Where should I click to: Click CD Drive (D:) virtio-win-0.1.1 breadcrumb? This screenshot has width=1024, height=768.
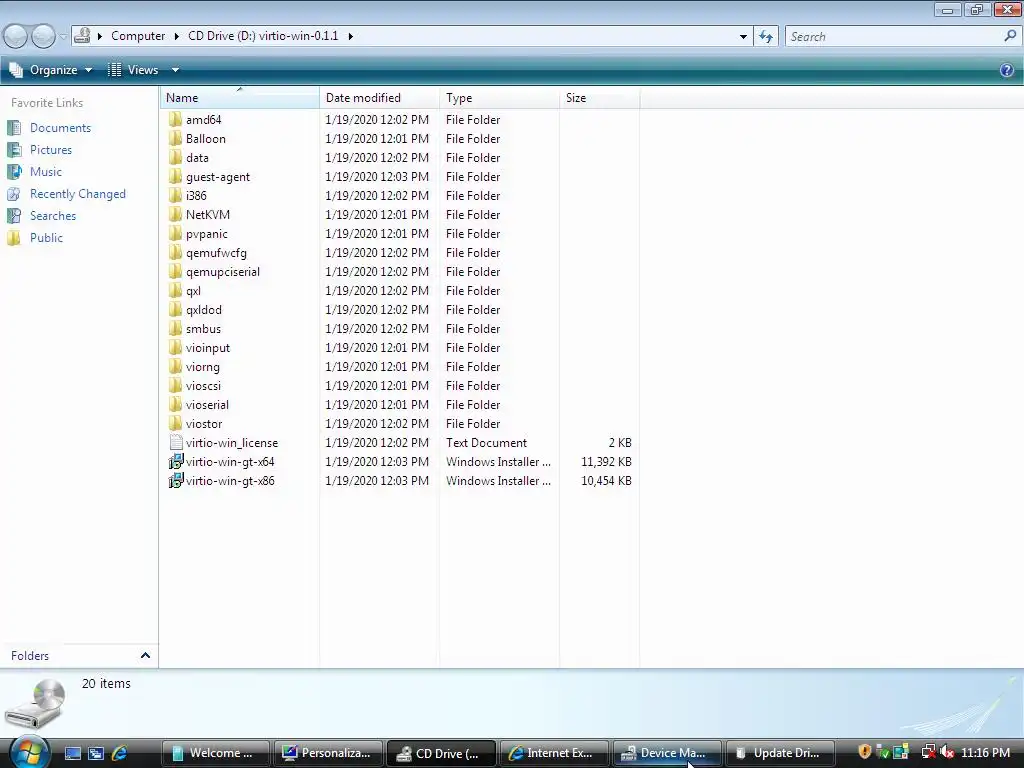[x=263, y=36]
